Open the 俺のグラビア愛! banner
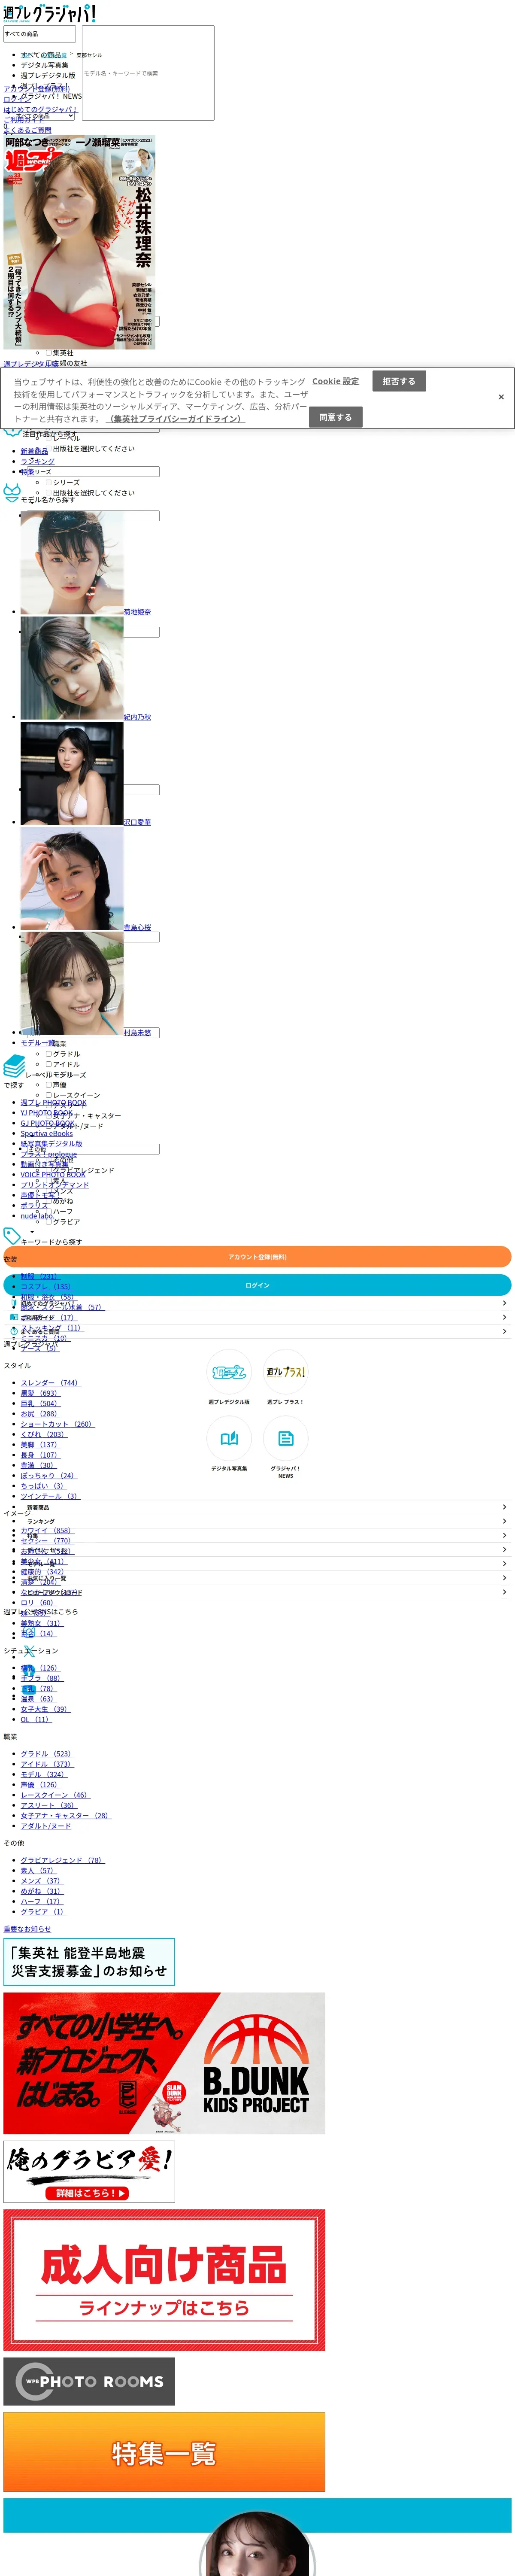 click(x=89, y=2172)
